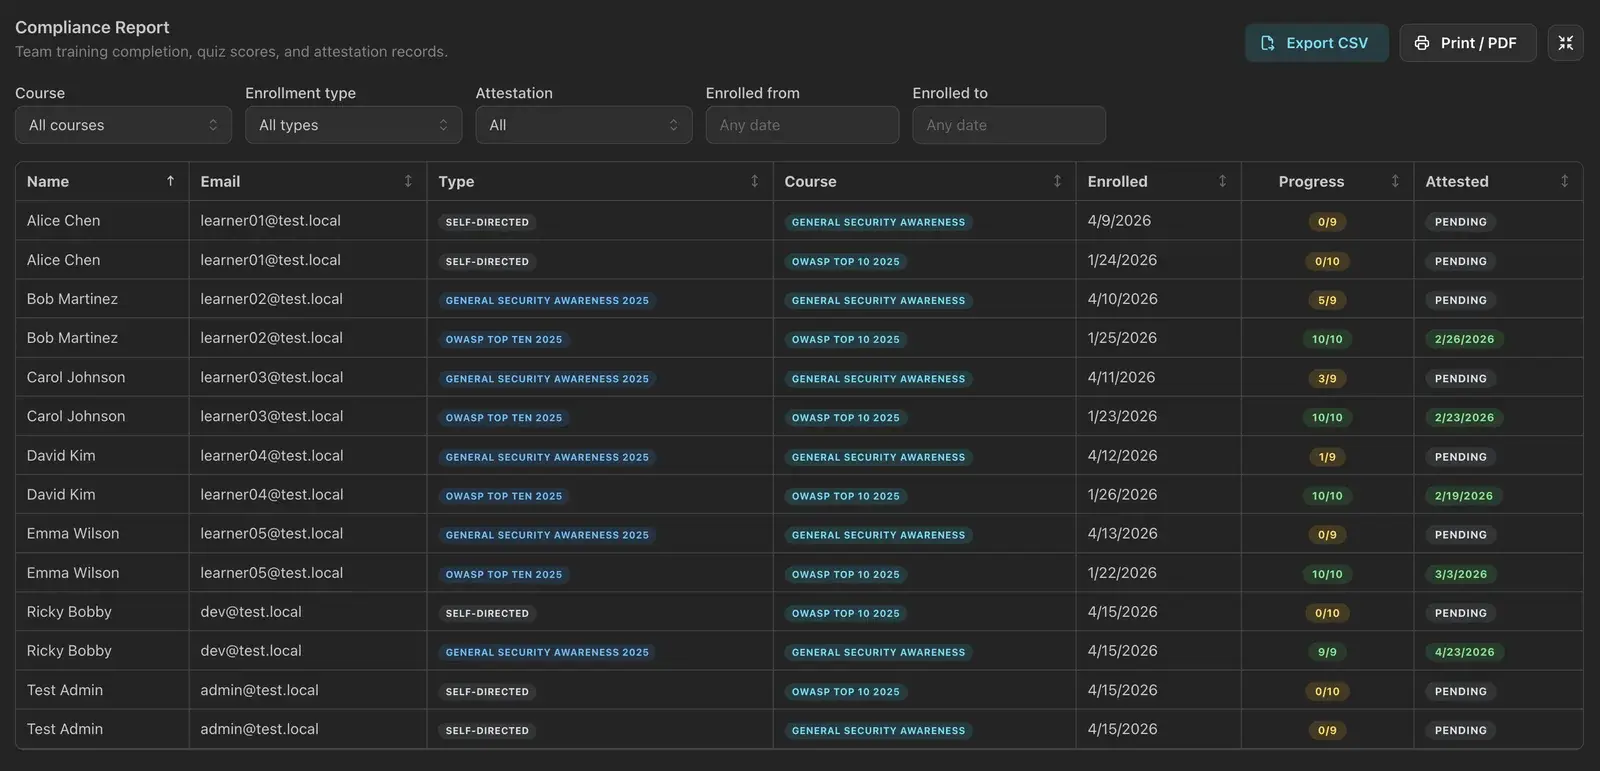Click the Name column header text
The image size is (1600, 771).
48,181
